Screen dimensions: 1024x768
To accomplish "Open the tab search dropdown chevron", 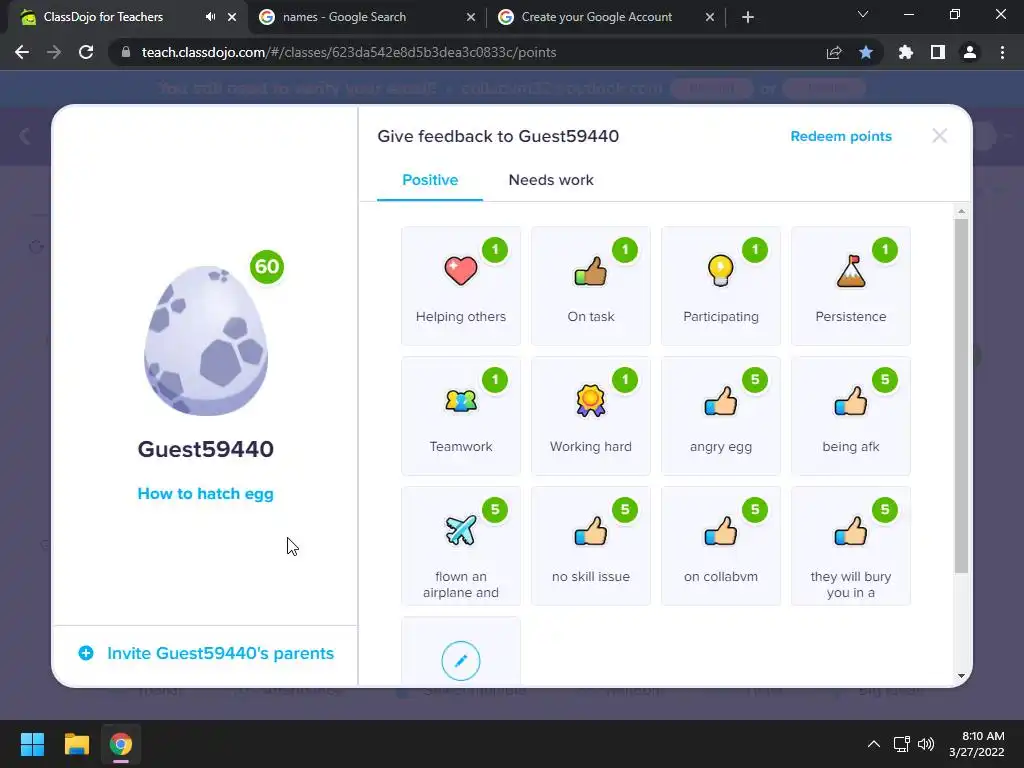I will point(863,14).
